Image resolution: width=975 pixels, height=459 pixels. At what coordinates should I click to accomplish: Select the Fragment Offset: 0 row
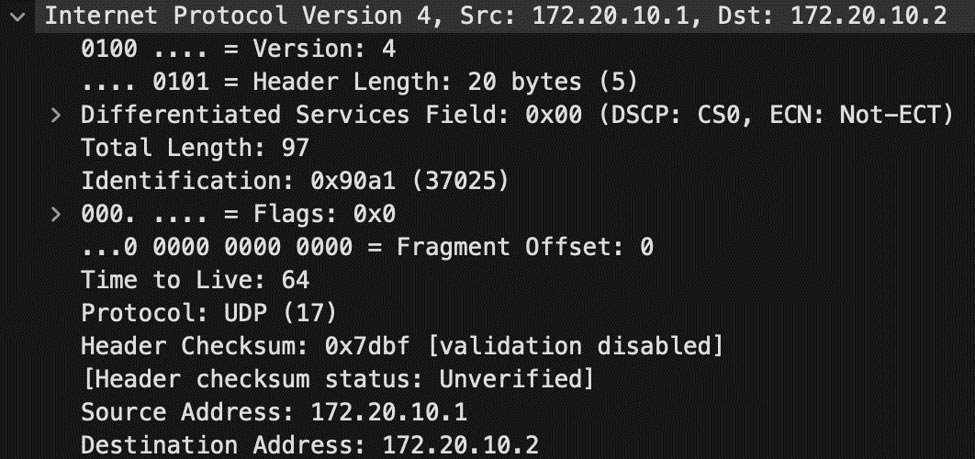click(x=367, y=246)
